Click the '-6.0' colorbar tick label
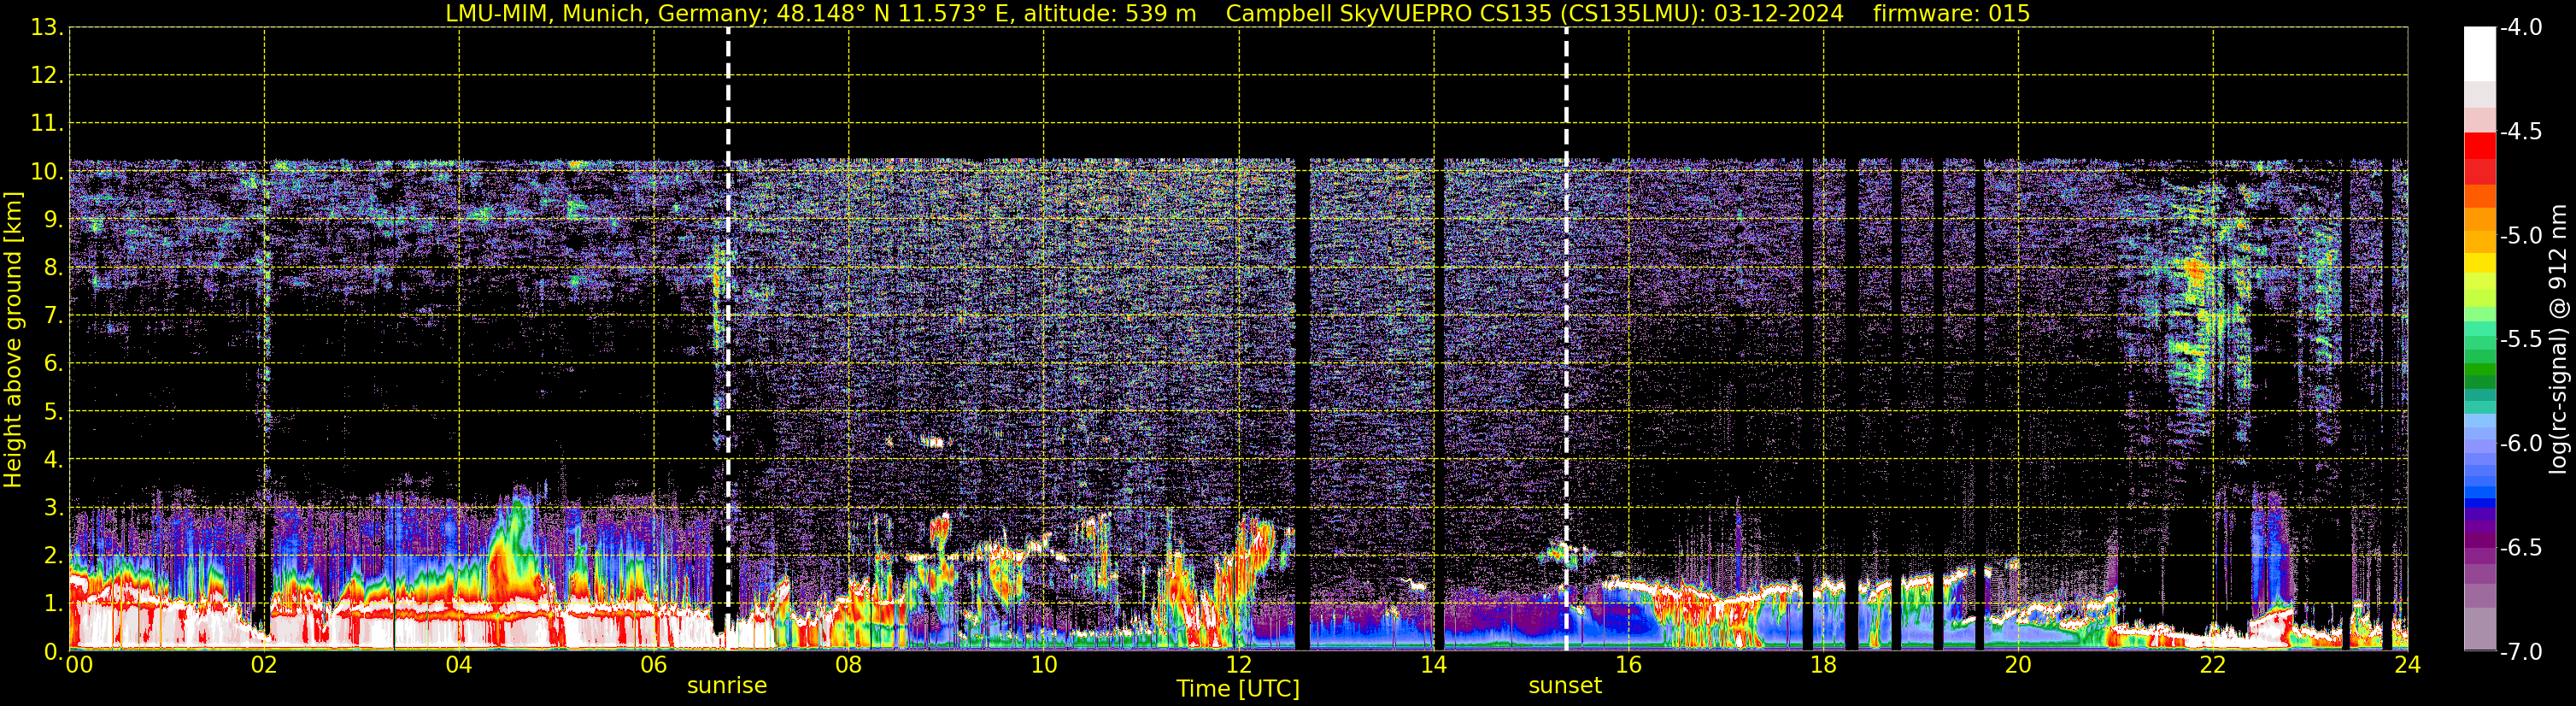Viewport: 2576px width, 706px height. pyautogui.click(x=2520, y=444)
